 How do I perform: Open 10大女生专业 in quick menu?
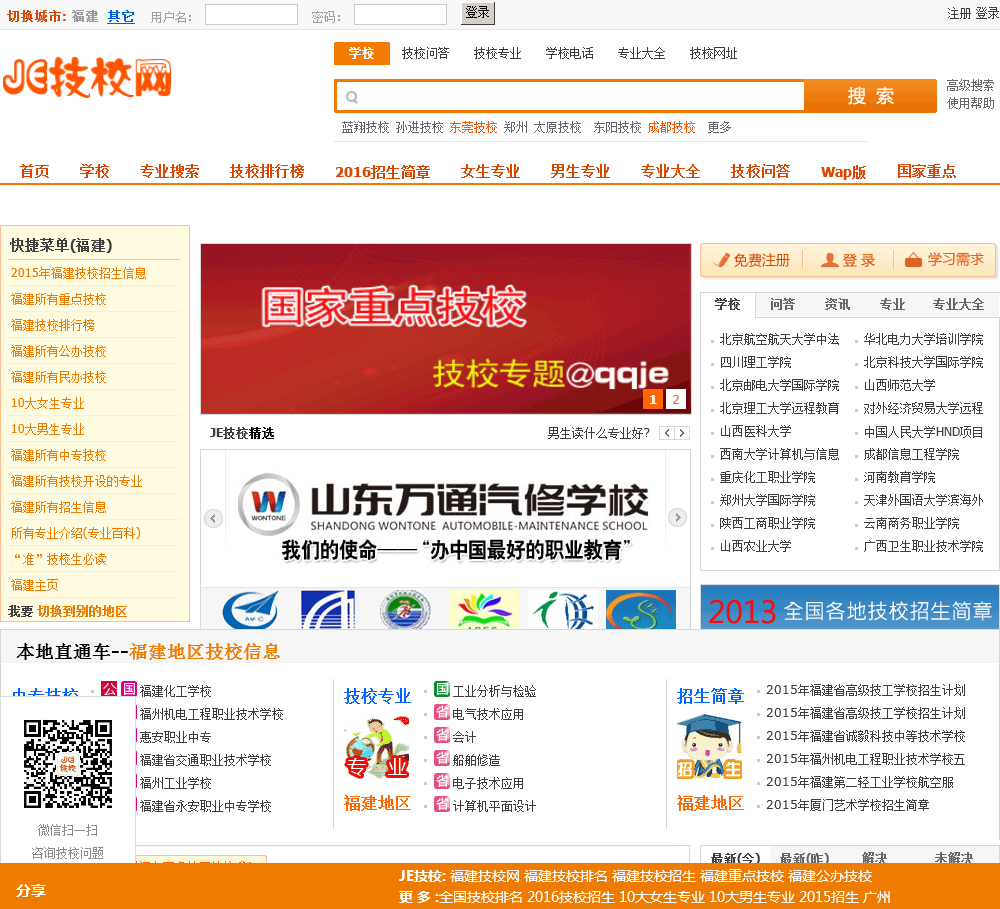(47, 403)
